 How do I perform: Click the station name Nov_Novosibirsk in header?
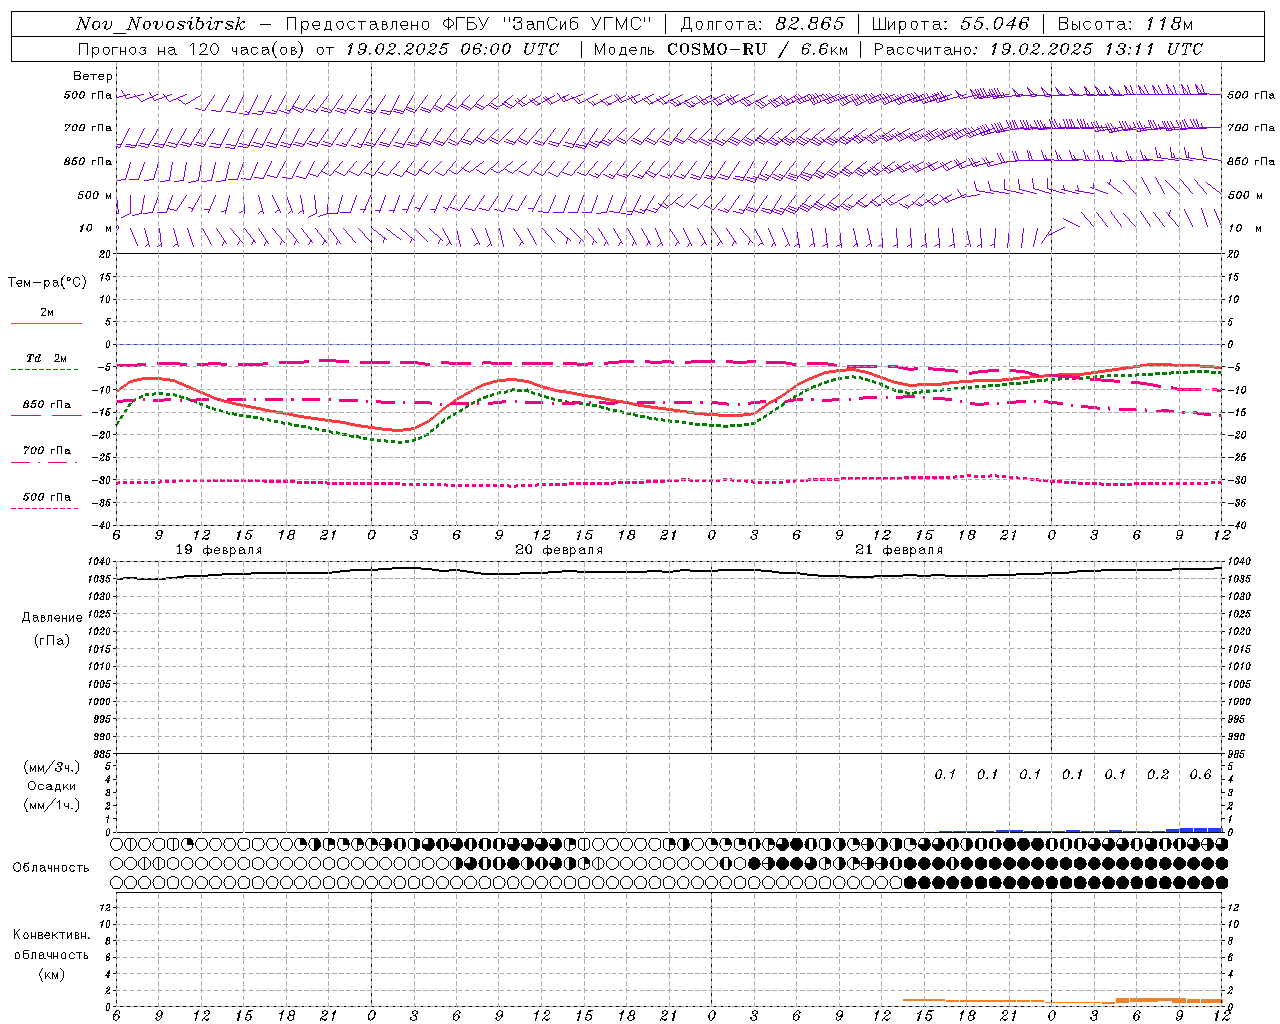[161, 24]
